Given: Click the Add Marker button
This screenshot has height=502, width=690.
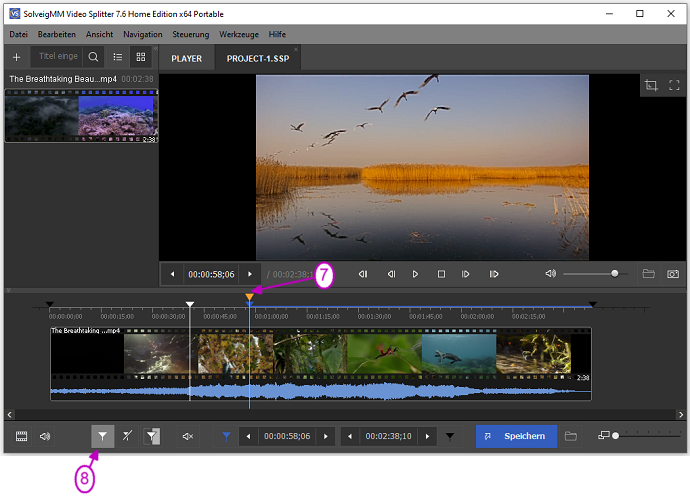Looking at the screenshot, I should tap(103, 436).
